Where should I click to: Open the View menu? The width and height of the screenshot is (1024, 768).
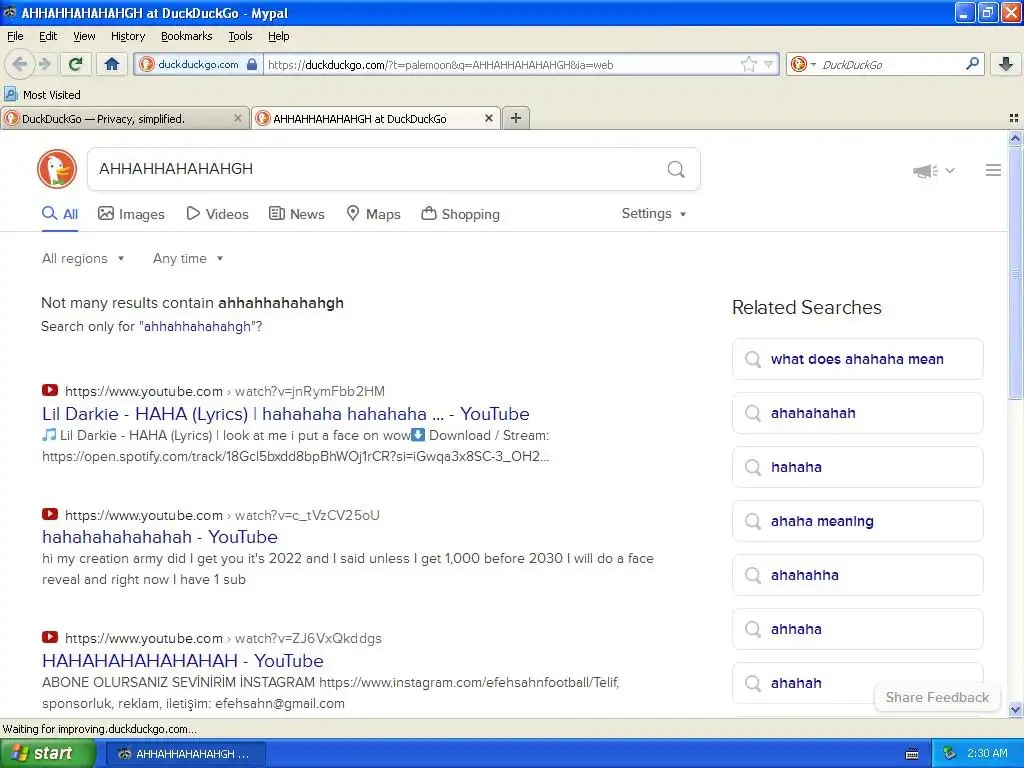[x=84, y=36]
